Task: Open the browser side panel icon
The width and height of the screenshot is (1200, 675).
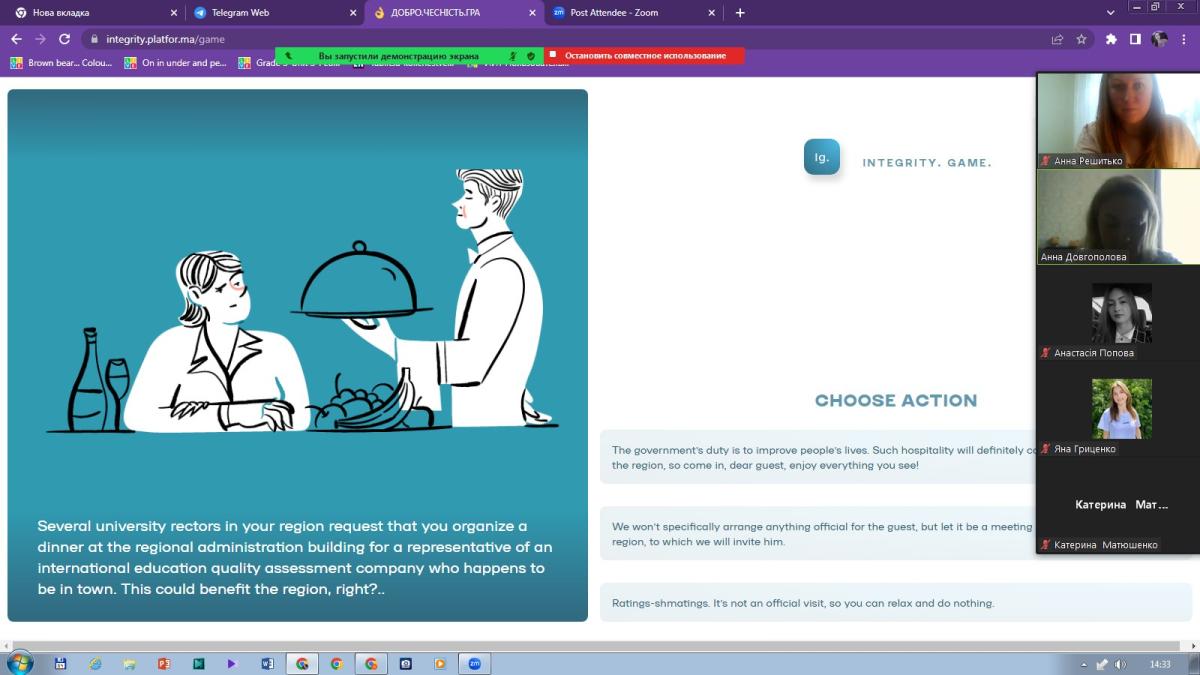Action: [1135, 39]
